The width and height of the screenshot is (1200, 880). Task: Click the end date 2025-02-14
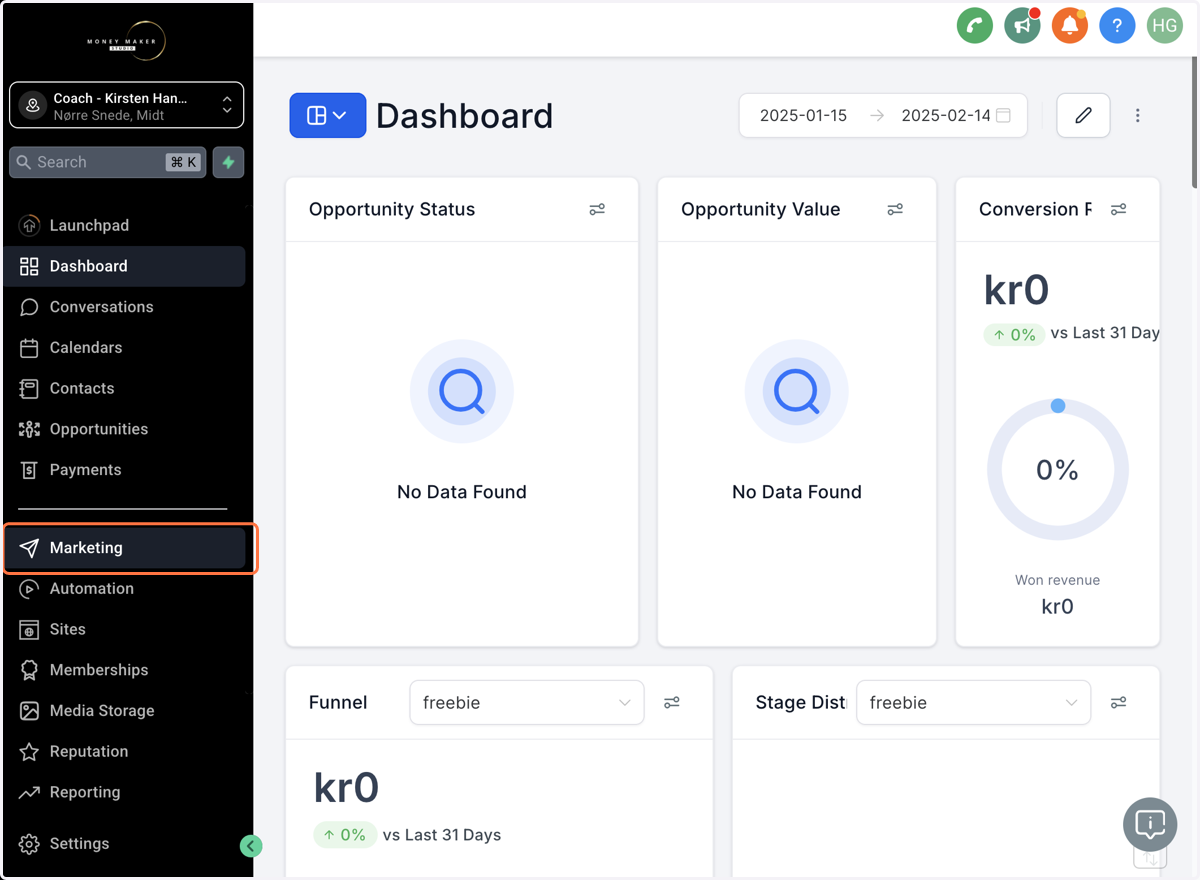pos(946,116)
